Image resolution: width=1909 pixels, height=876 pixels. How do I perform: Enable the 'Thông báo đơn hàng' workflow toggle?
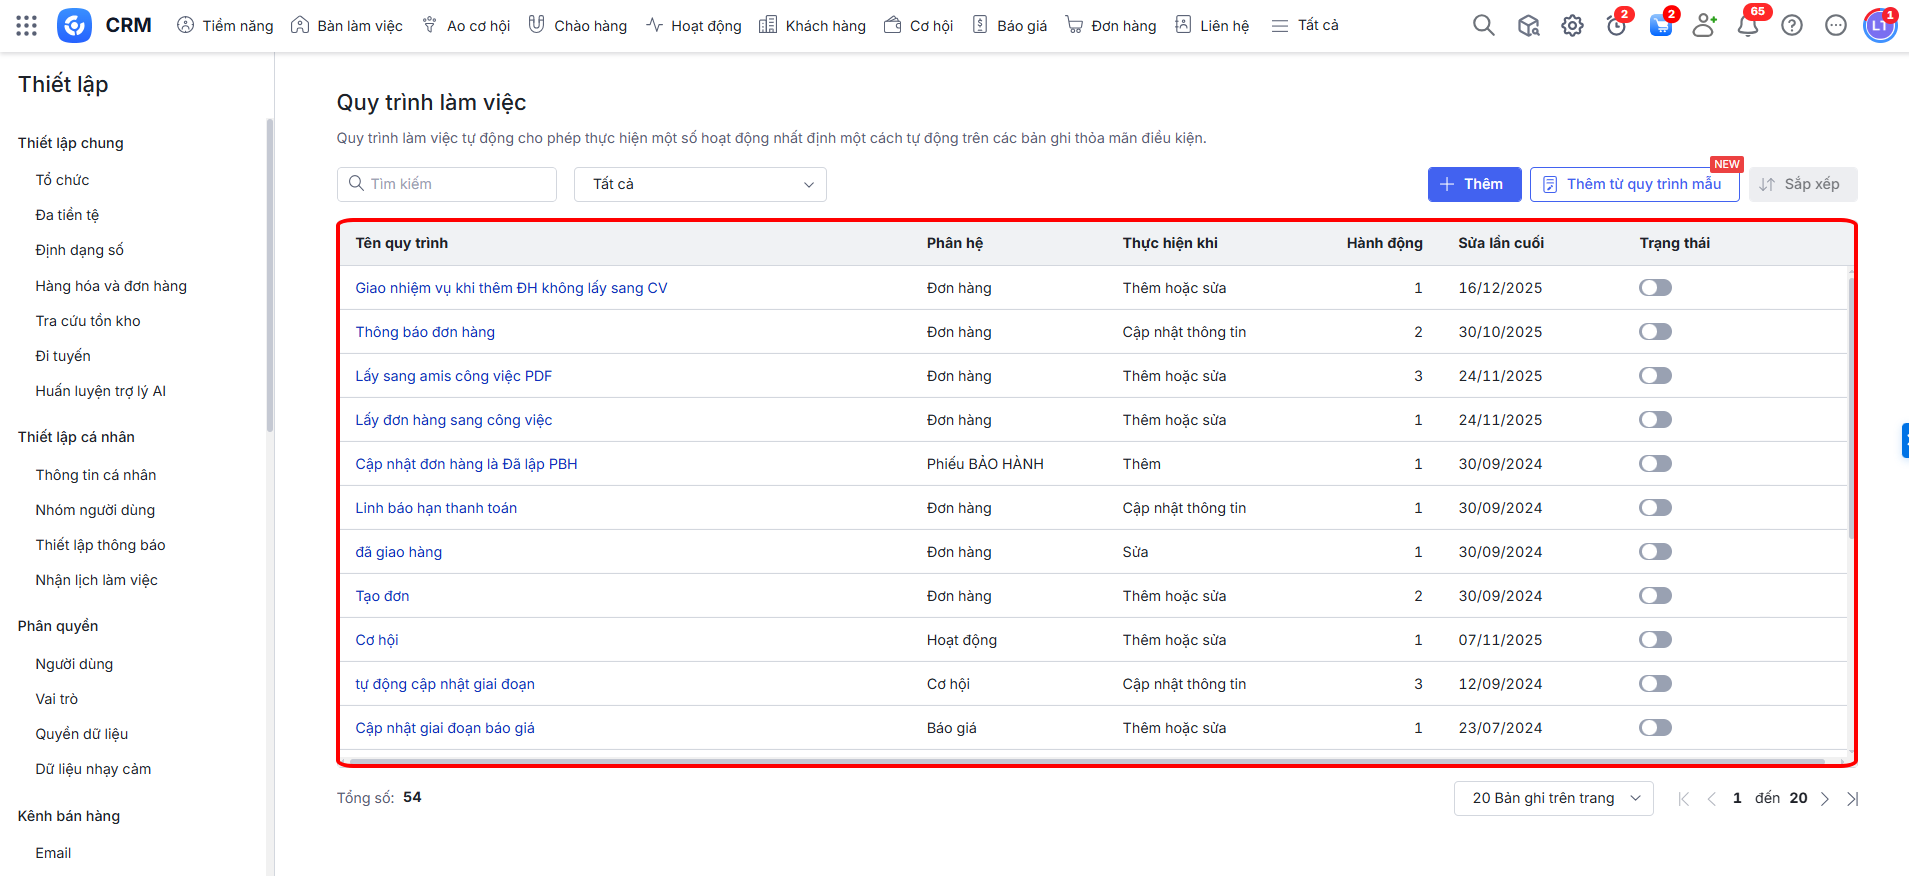click(1655, 332)
